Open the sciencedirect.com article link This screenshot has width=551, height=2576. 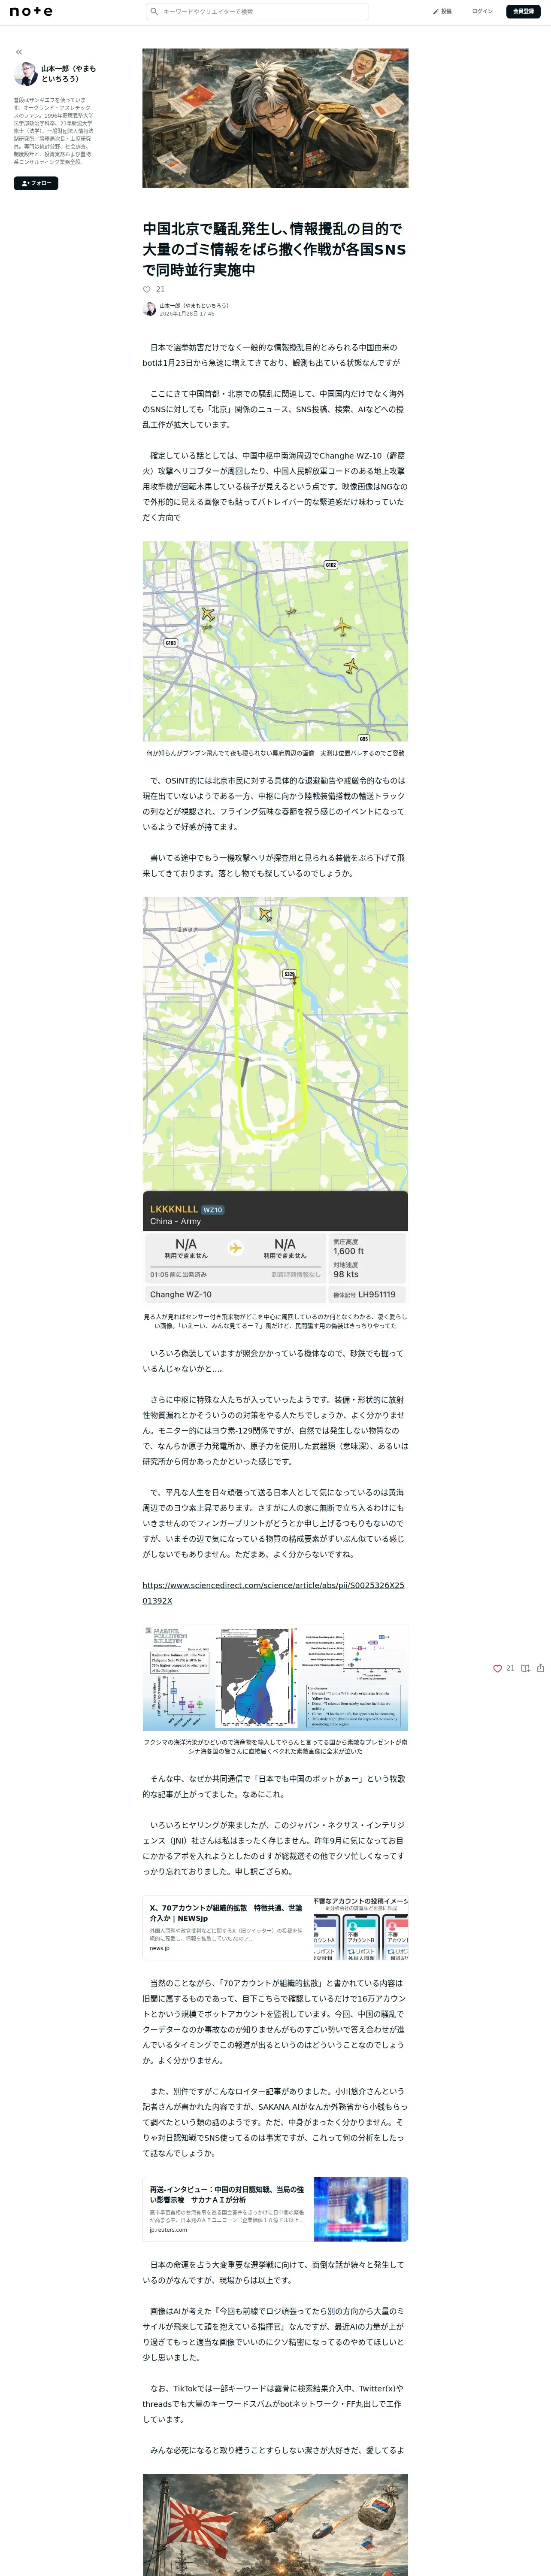[273, 1592]
